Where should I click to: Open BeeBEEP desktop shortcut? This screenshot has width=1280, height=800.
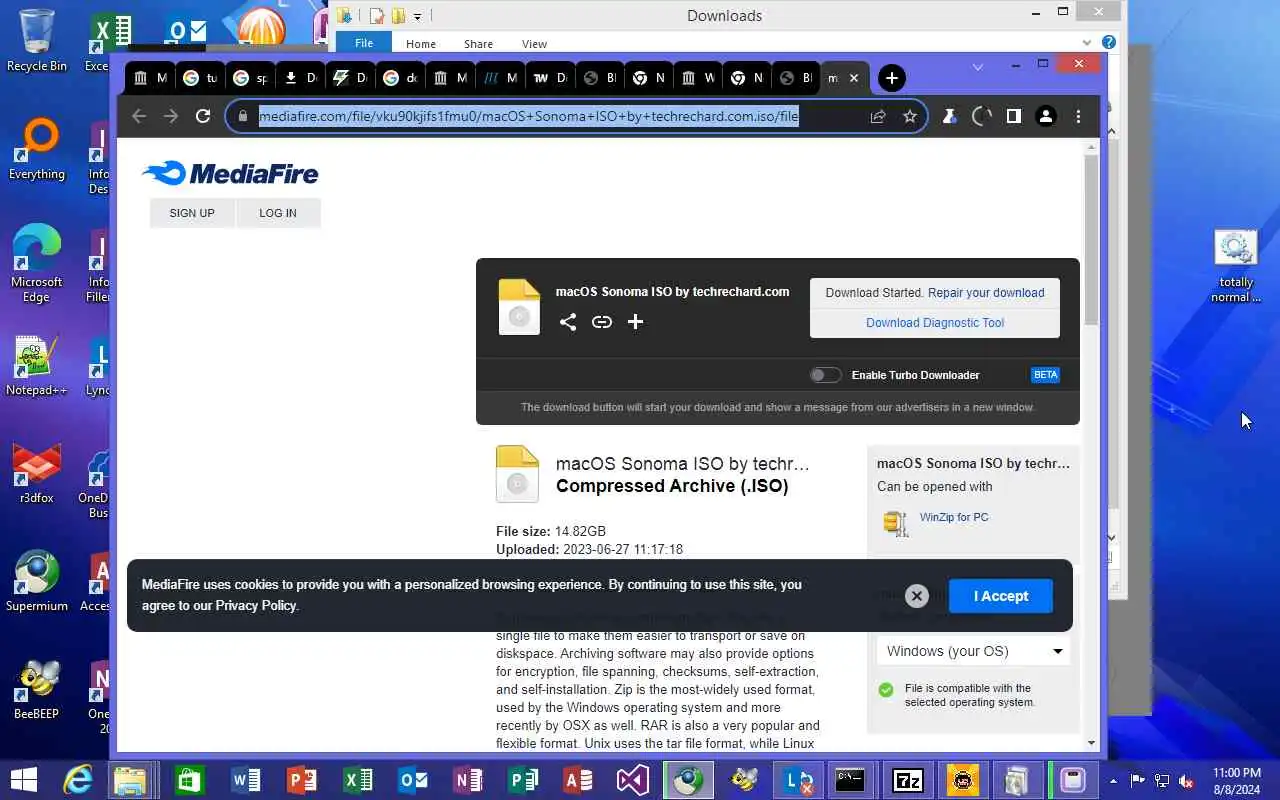pyautogui.click(x=37, y=688)
